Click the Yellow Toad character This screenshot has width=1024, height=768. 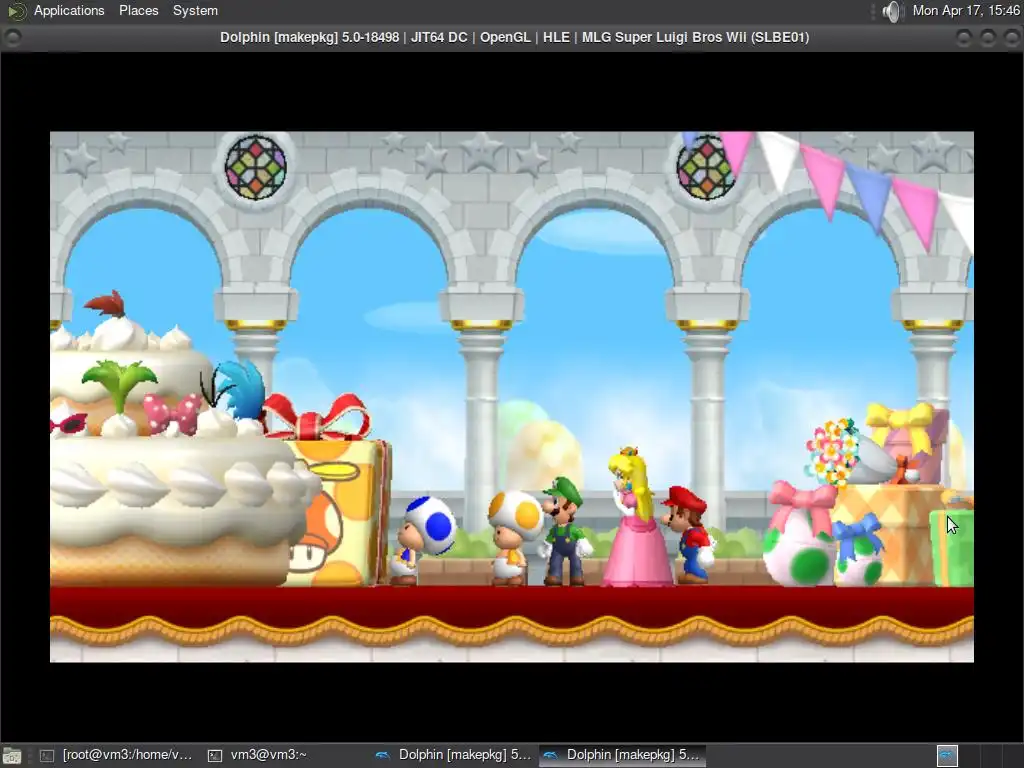tap(515, 537)
